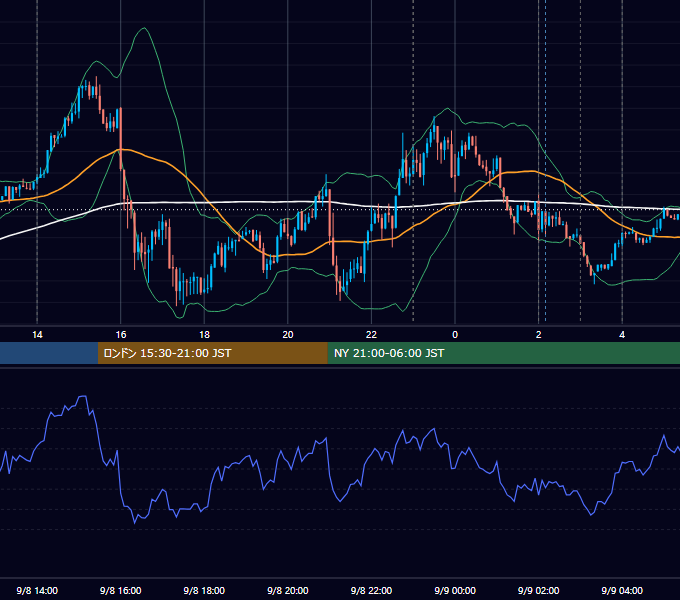This screenshot has height=600, width=680.
Task: Click the 9/9 04:00 date label
Action: 622,590
